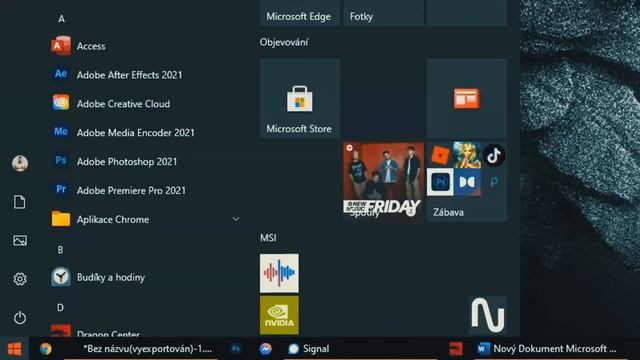Open the audio waveform MSI tile
The width and height of the screenshot is (640, 360).
[x=279, y=273]
